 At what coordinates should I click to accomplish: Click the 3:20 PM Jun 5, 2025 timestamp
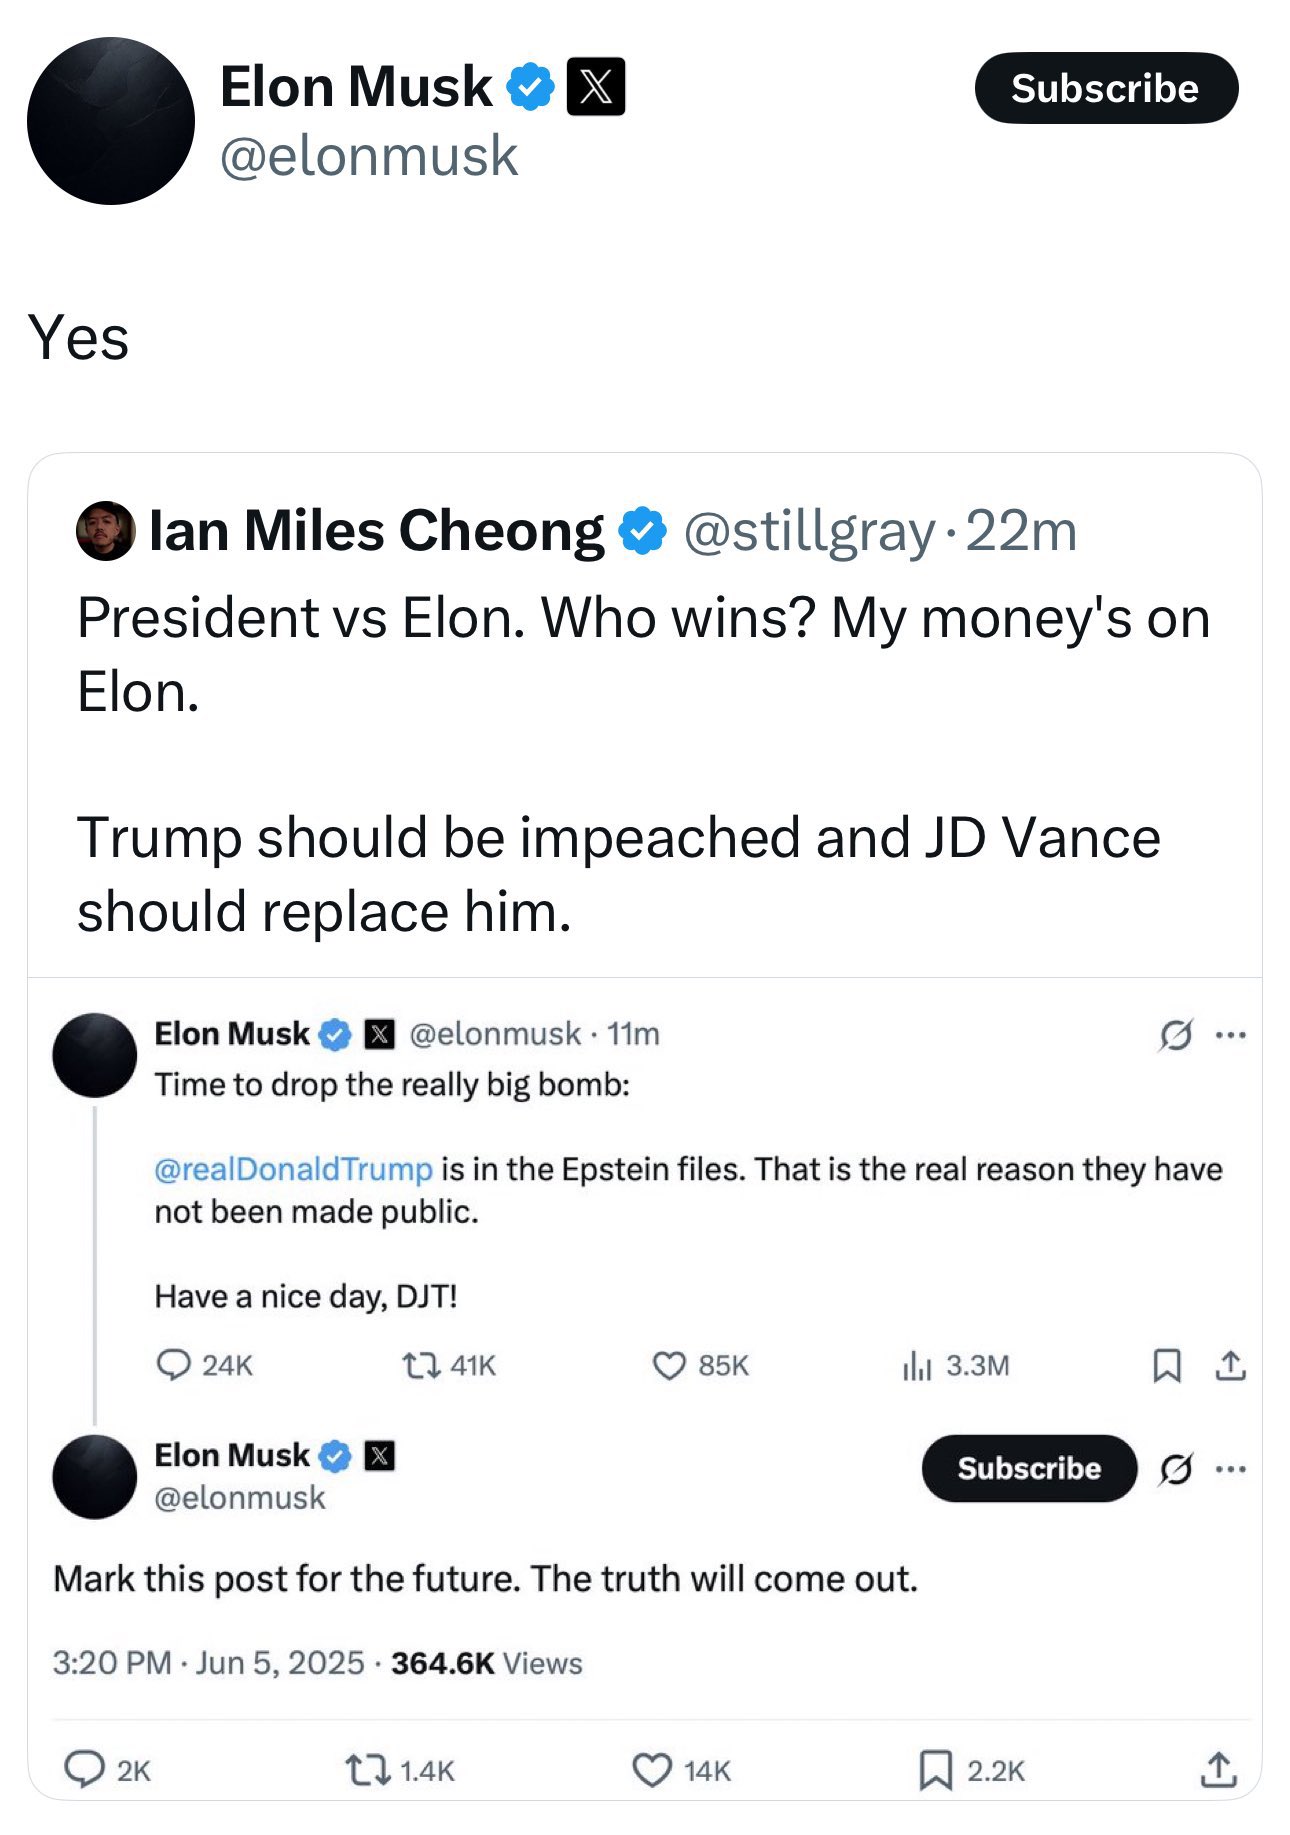tap(208, 1663)
